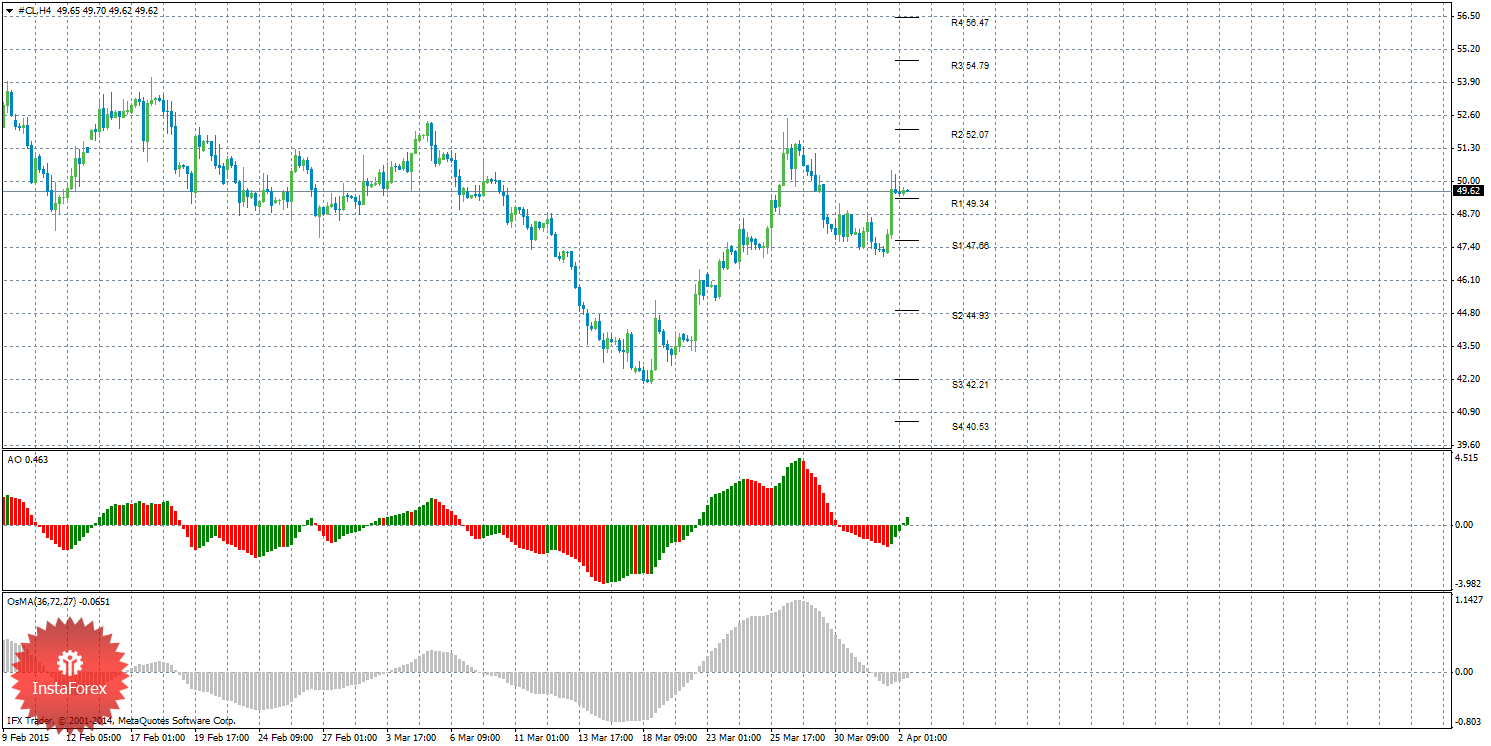Image resolution: width=1491 pixels, height=746 pixels.
Task: Click the S4 40.53 support level label
Action: pos(970,426)
